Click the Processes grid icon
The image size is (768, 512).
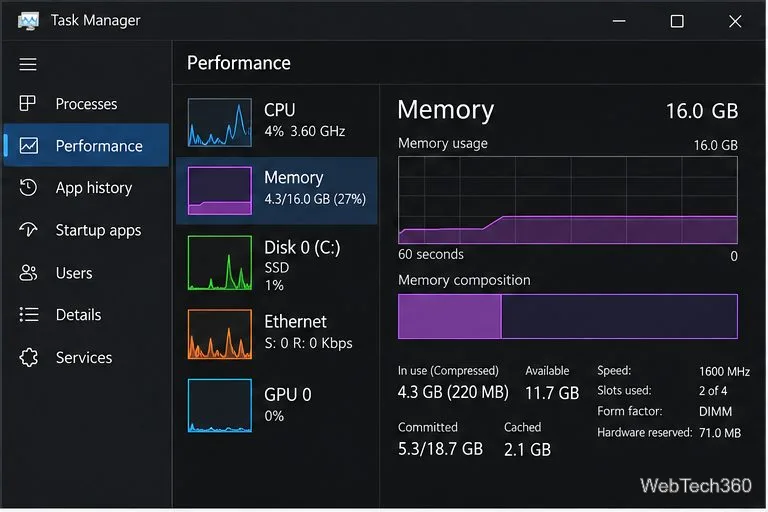pyautogui.click(x=27, y=103)
